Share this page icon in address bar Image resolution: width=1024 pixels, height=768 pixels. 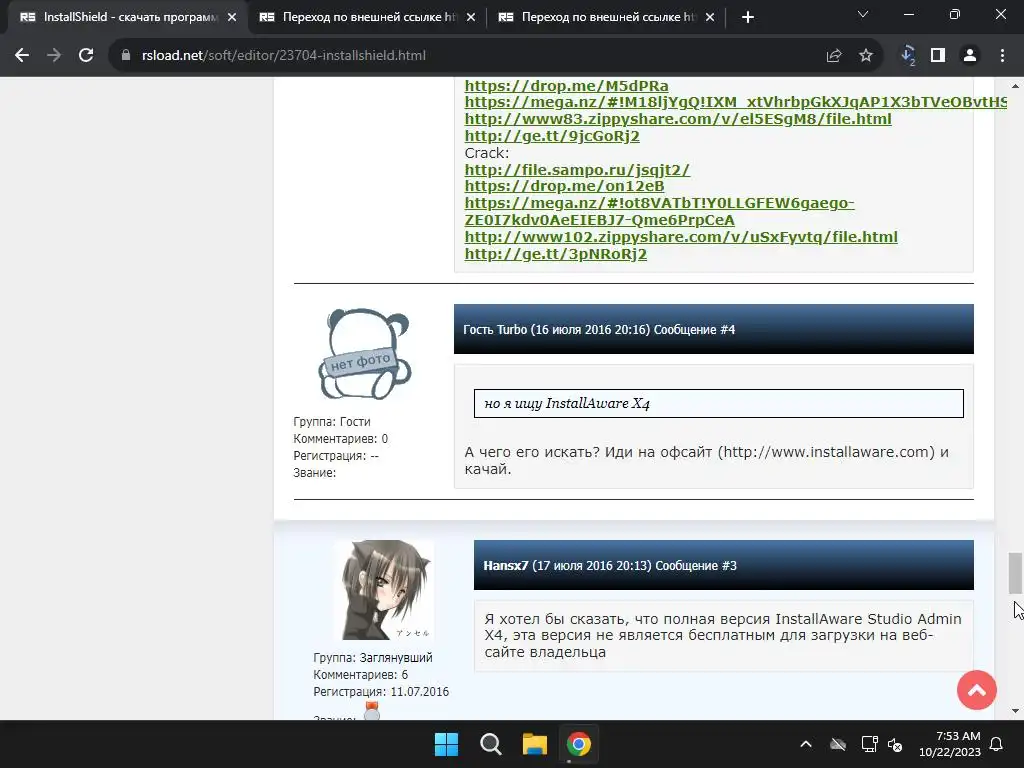click(x=834, y=56)
